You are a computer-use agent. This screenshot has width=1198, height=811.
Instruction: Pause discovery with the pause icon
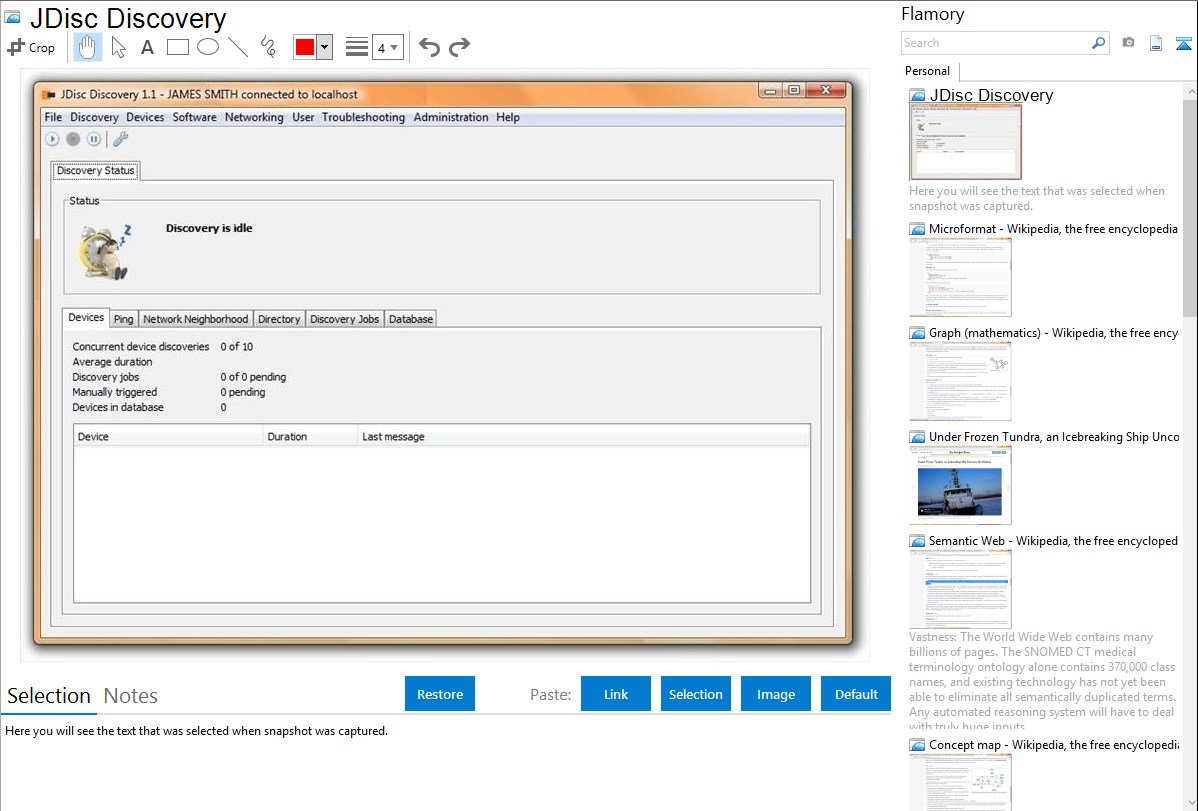coord(93,139)
